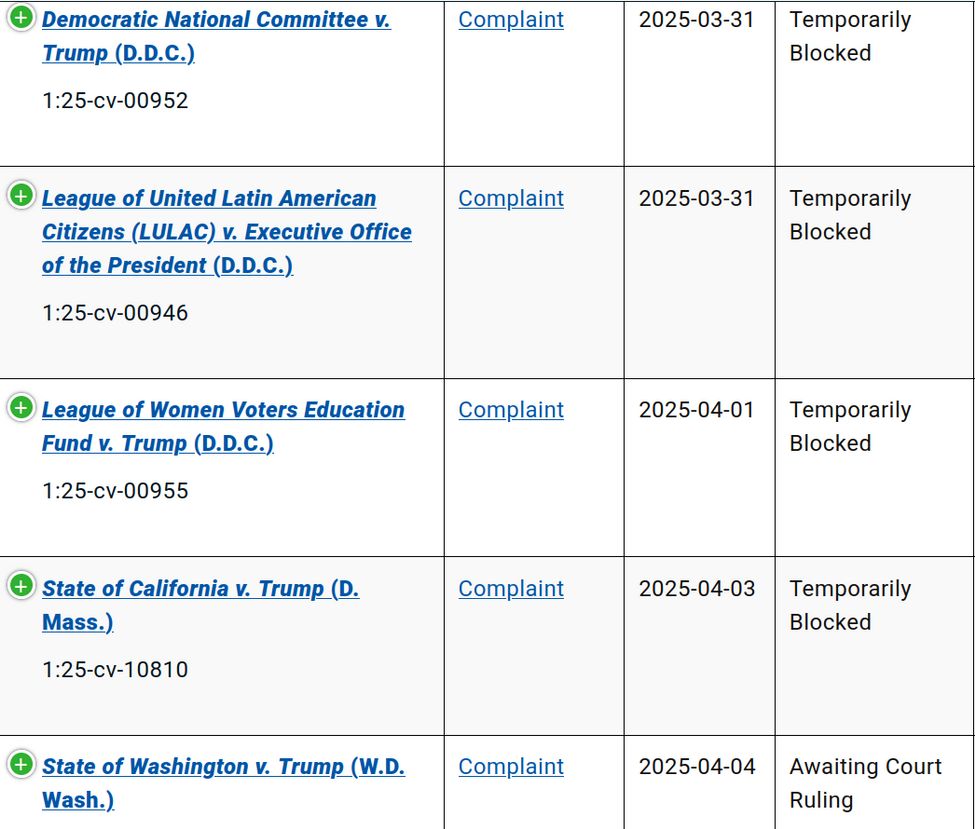Open Complaint for the LULAC case

511,199
